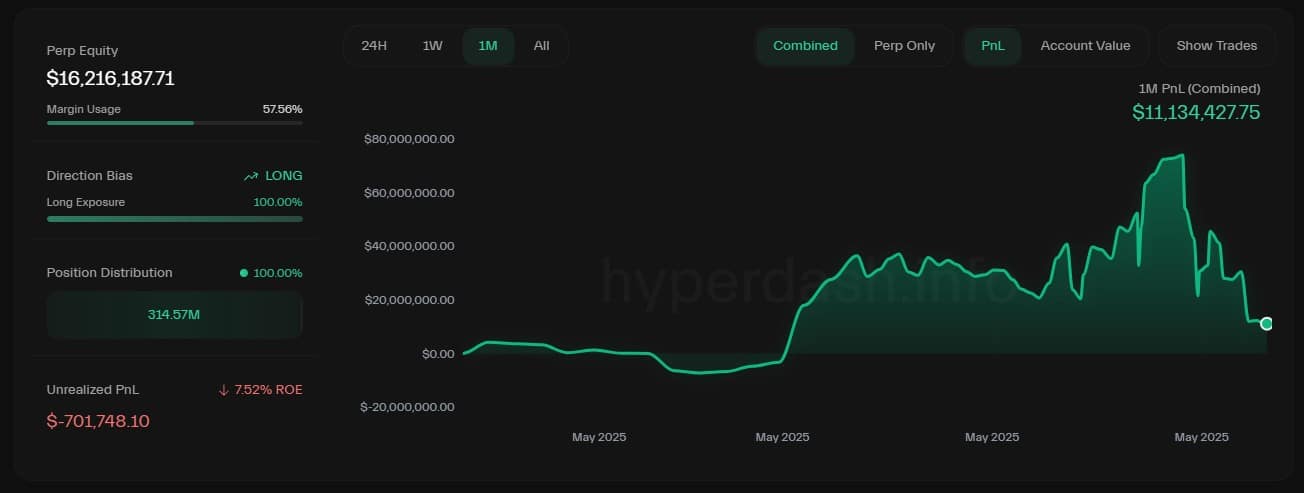Click the Margin Usage progress bar
This screenshot has height=493, width=1304.
pos(174,123)
